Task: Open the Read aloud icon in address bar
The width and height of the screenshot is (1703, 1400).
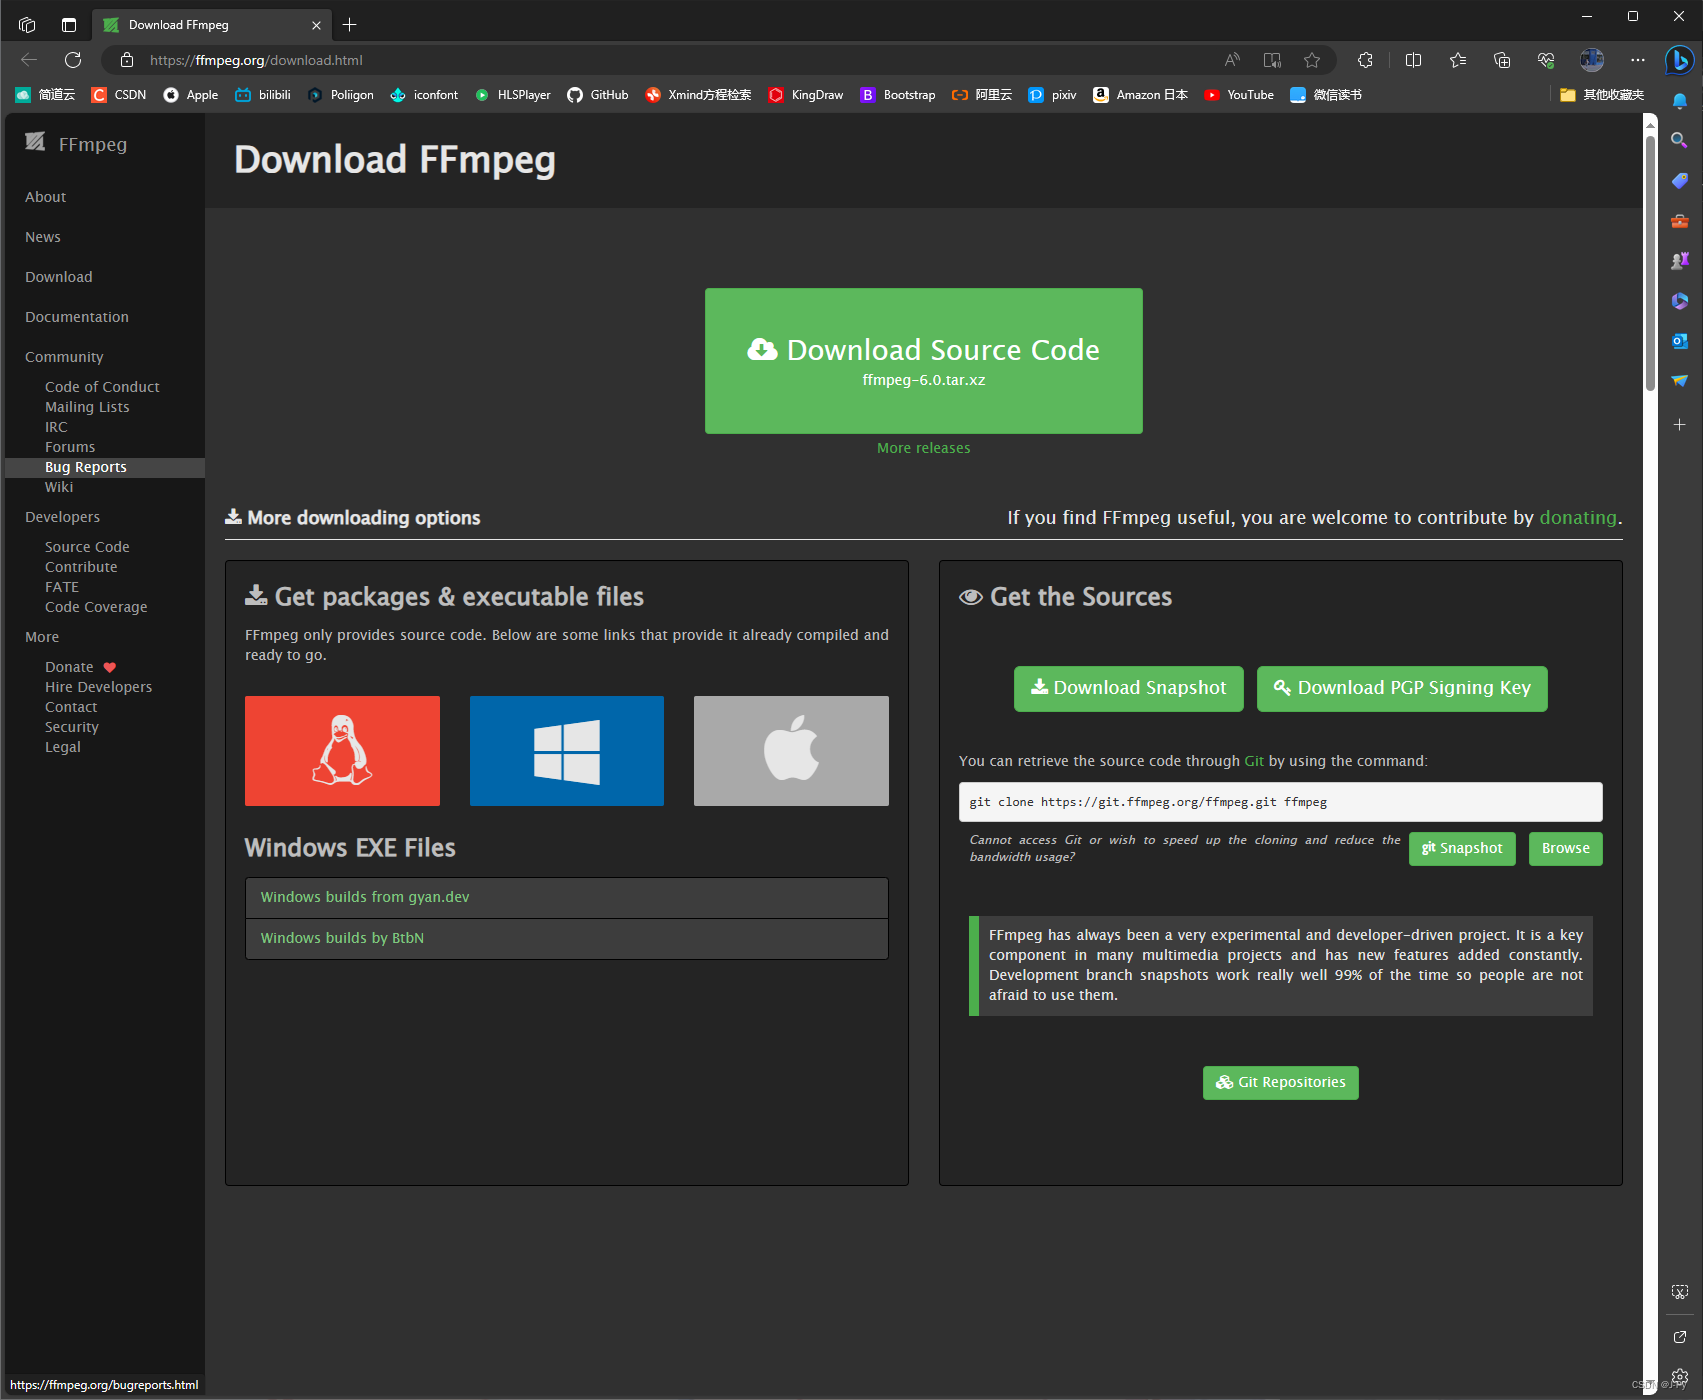Action: click(x=1232, y=60)
